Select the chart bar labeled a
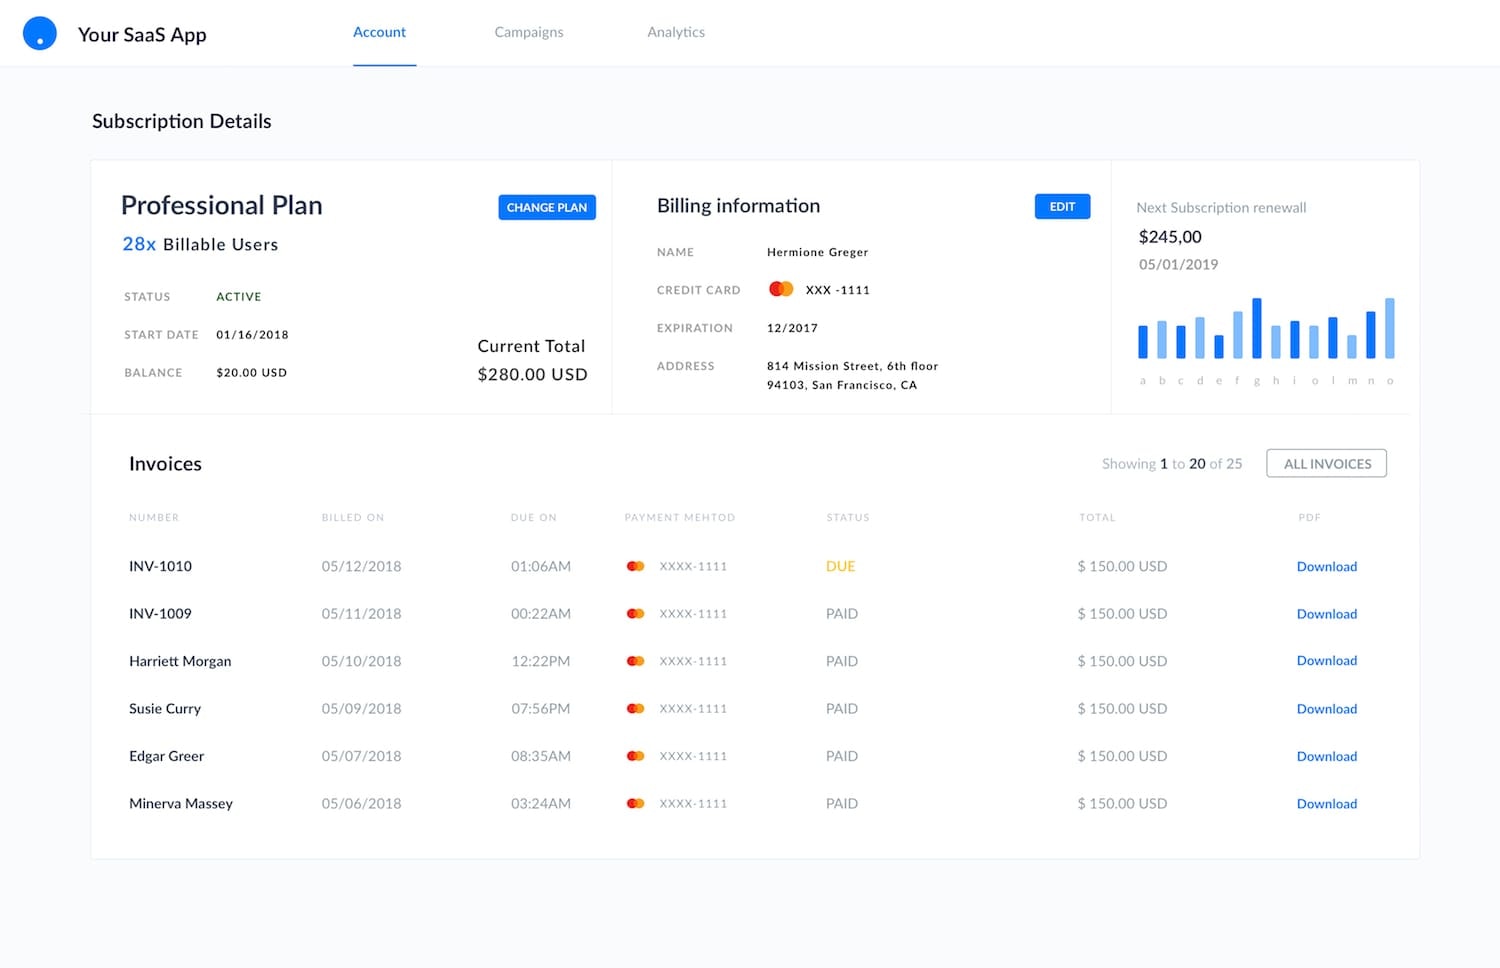This screenshot has width=1500, height=968. pyautogui.click(x=1143, y=341)
